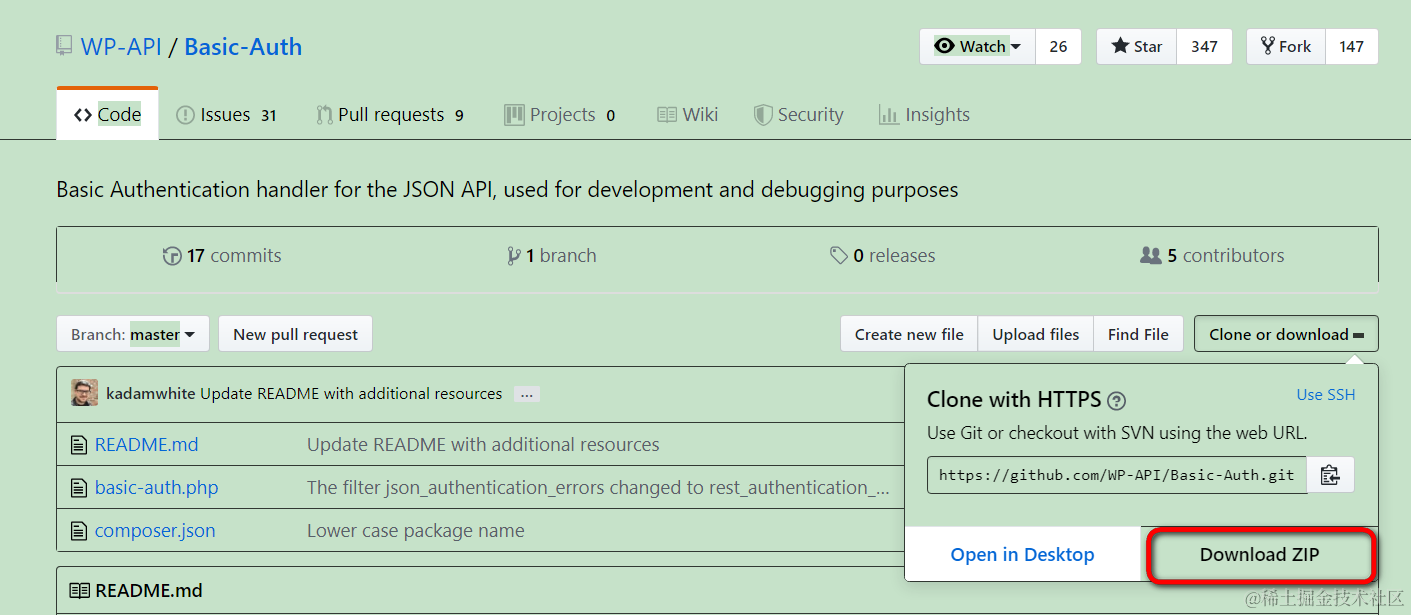1411x615 pixels.
Task: Click the help icon beside Clone with HTTPS
Action: 1117,401
